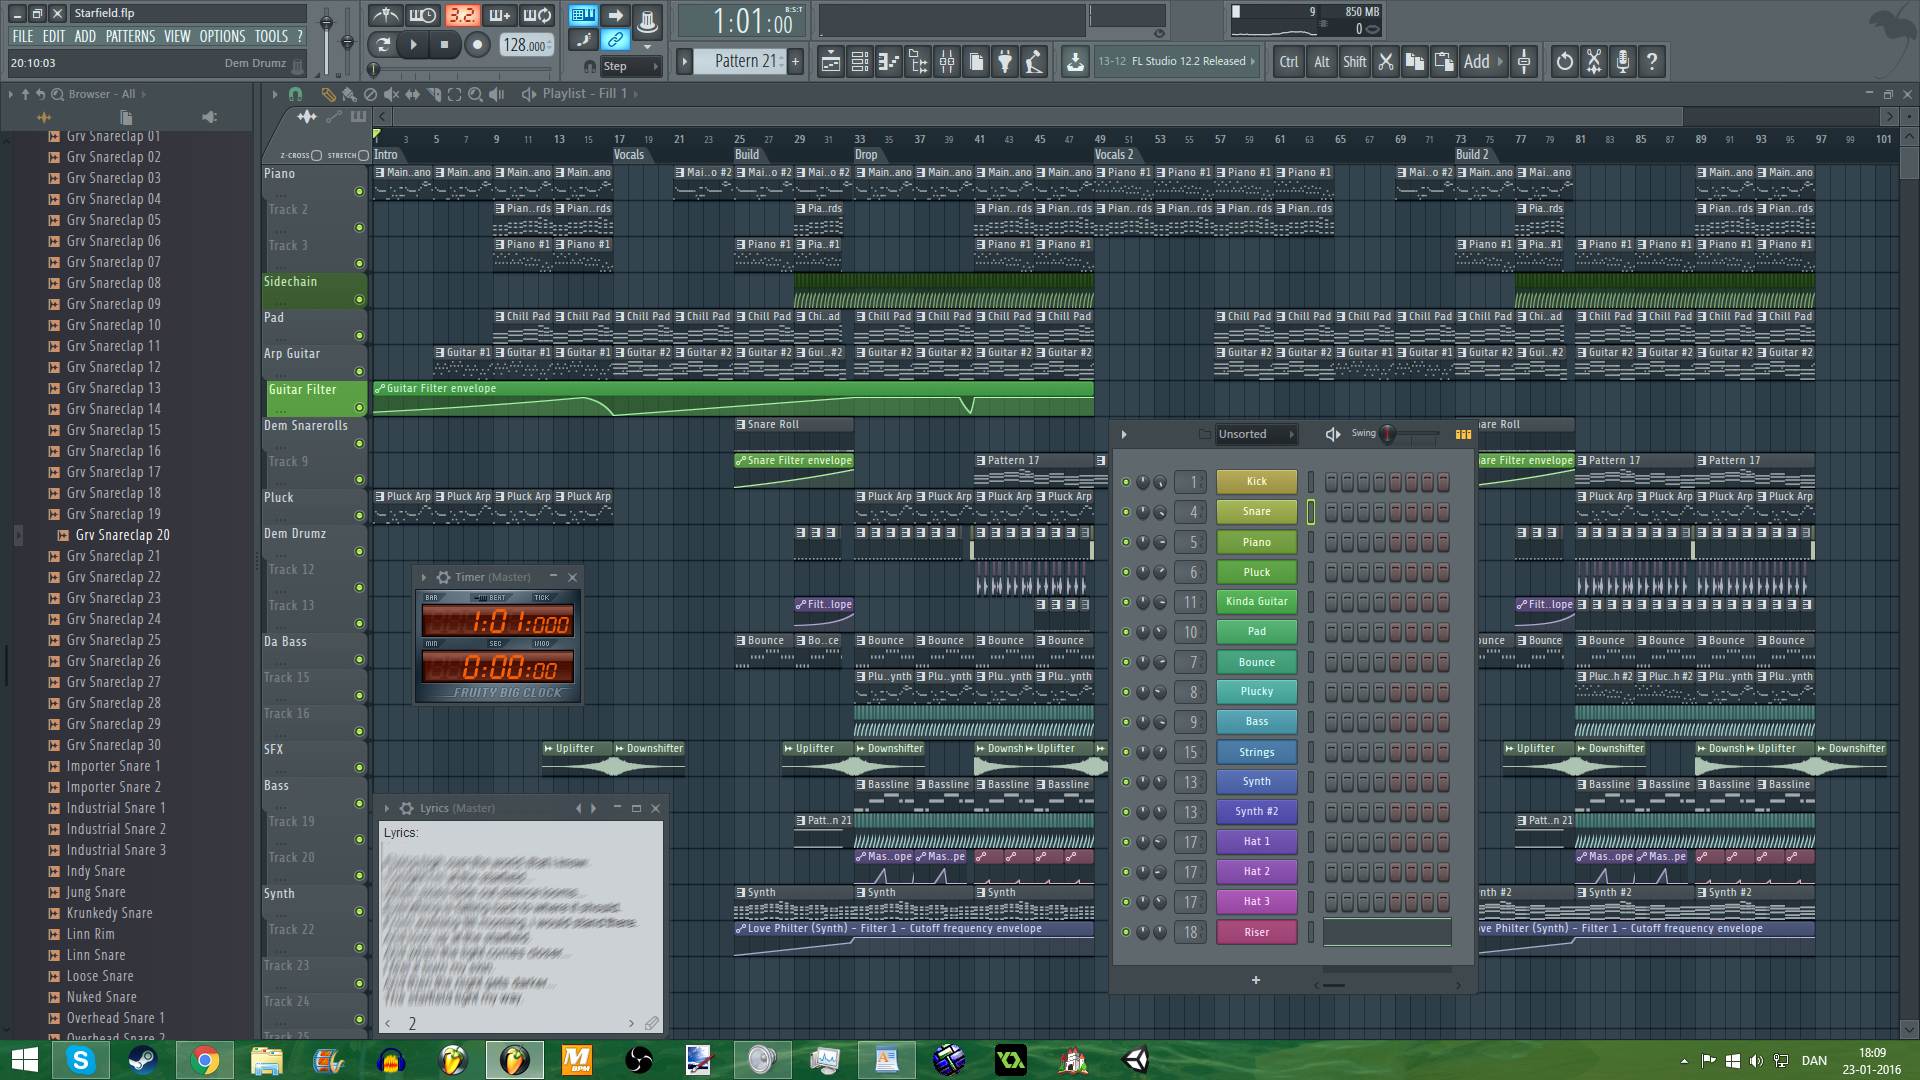Open the Unsorted channel filter dropdown
Image resolution: width=1920 pixels, height=1080 pixels.
click(1255, 434)
